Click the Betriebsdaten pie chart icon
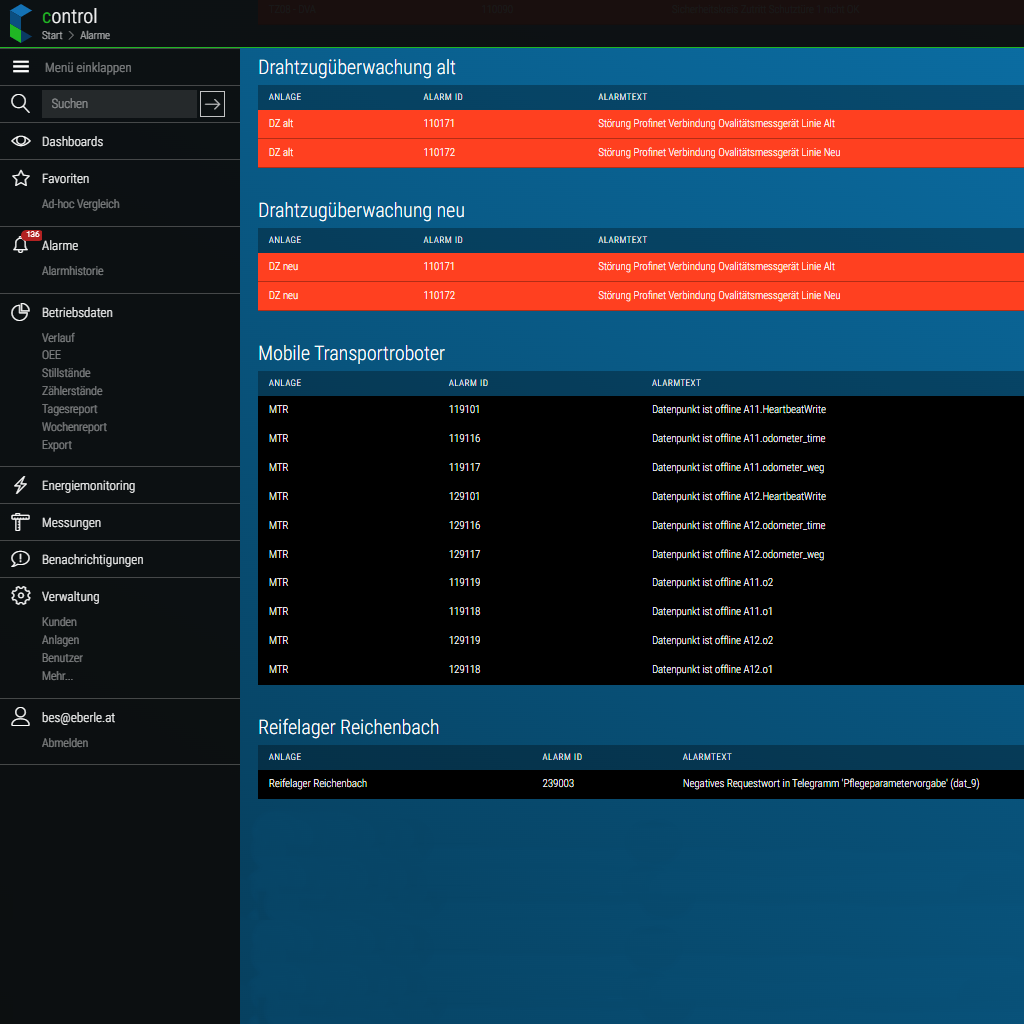The height and width of the screenshot is (1024, 1024). (20, 312)
